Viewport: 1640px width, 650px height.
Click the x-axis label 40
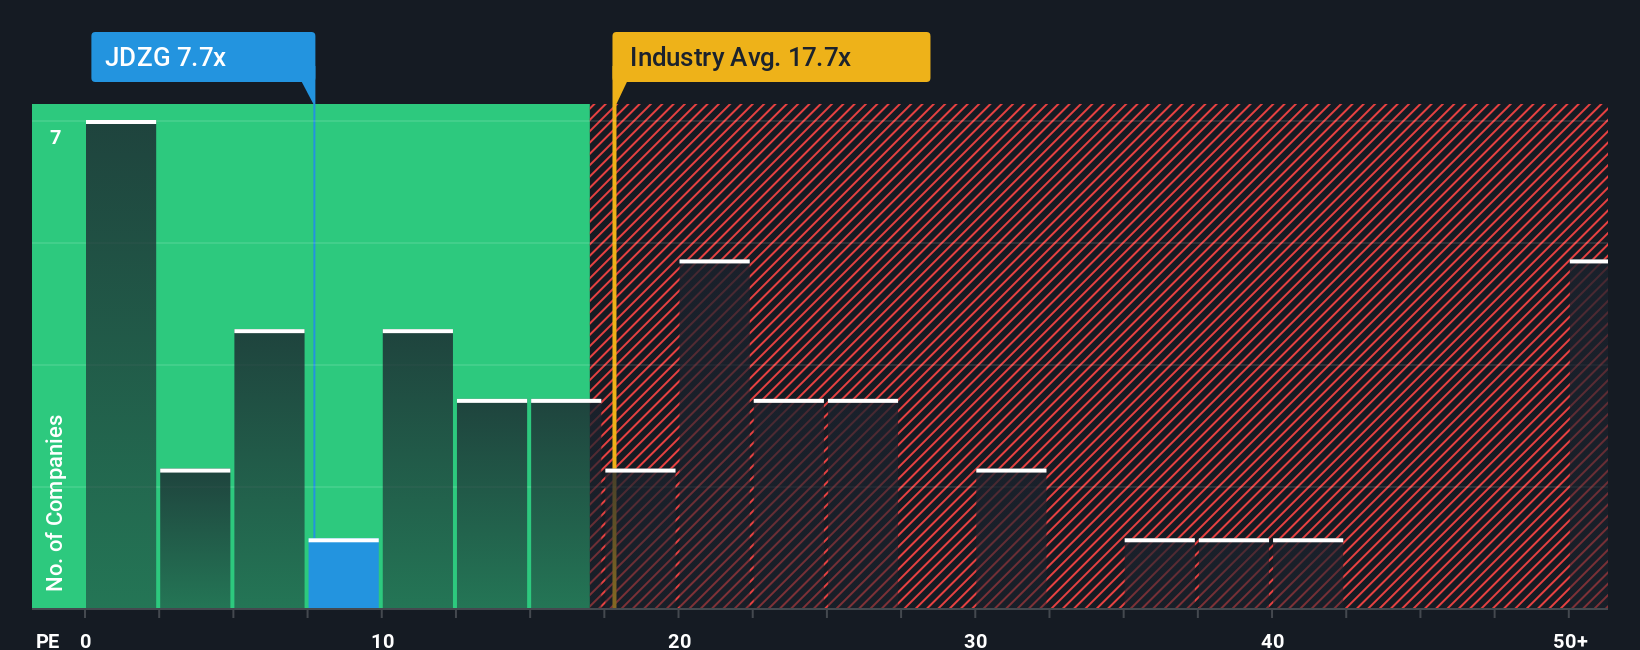[x=1272, y=640]
